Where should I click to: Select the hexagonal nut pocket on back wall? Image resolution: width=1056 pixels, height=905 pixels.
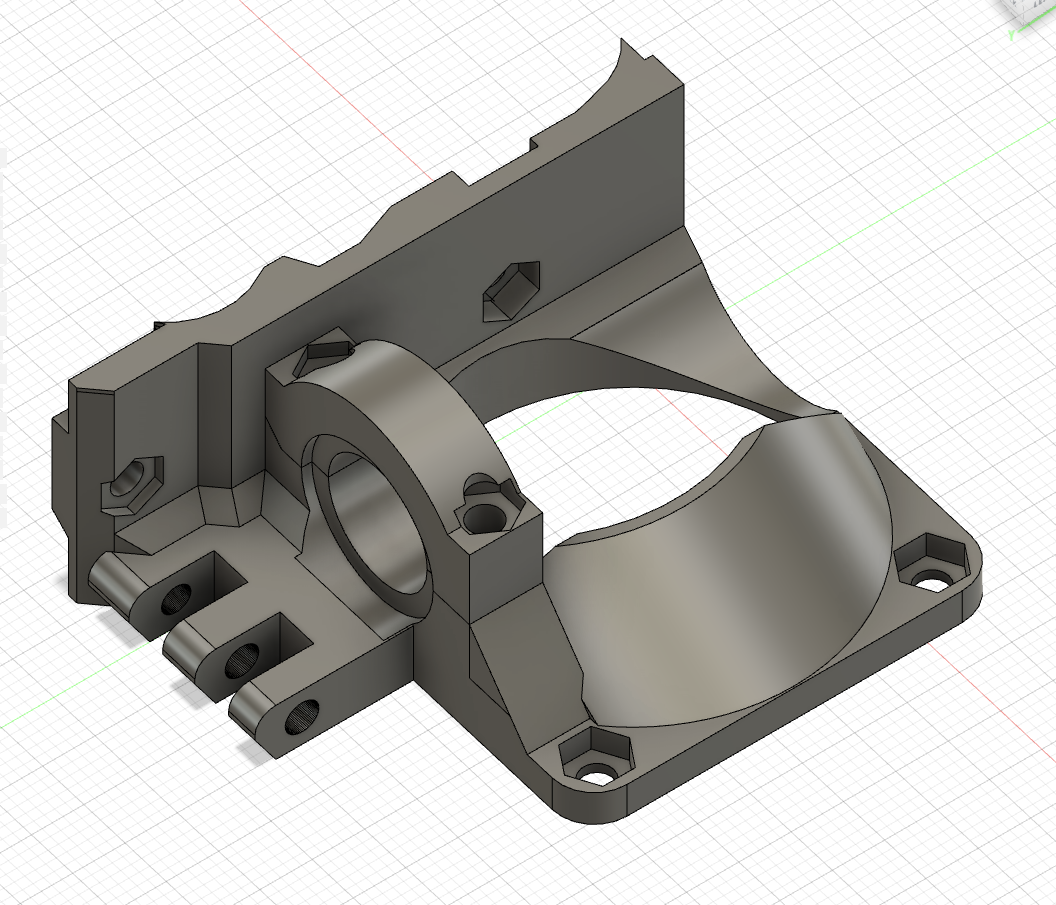[x=512, y=291]
